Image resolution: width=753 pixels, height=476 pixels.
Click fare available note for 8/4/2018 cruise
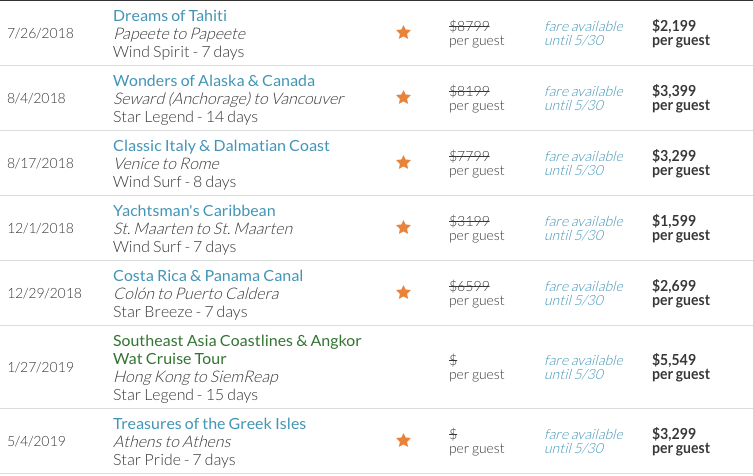coord(583,98)
